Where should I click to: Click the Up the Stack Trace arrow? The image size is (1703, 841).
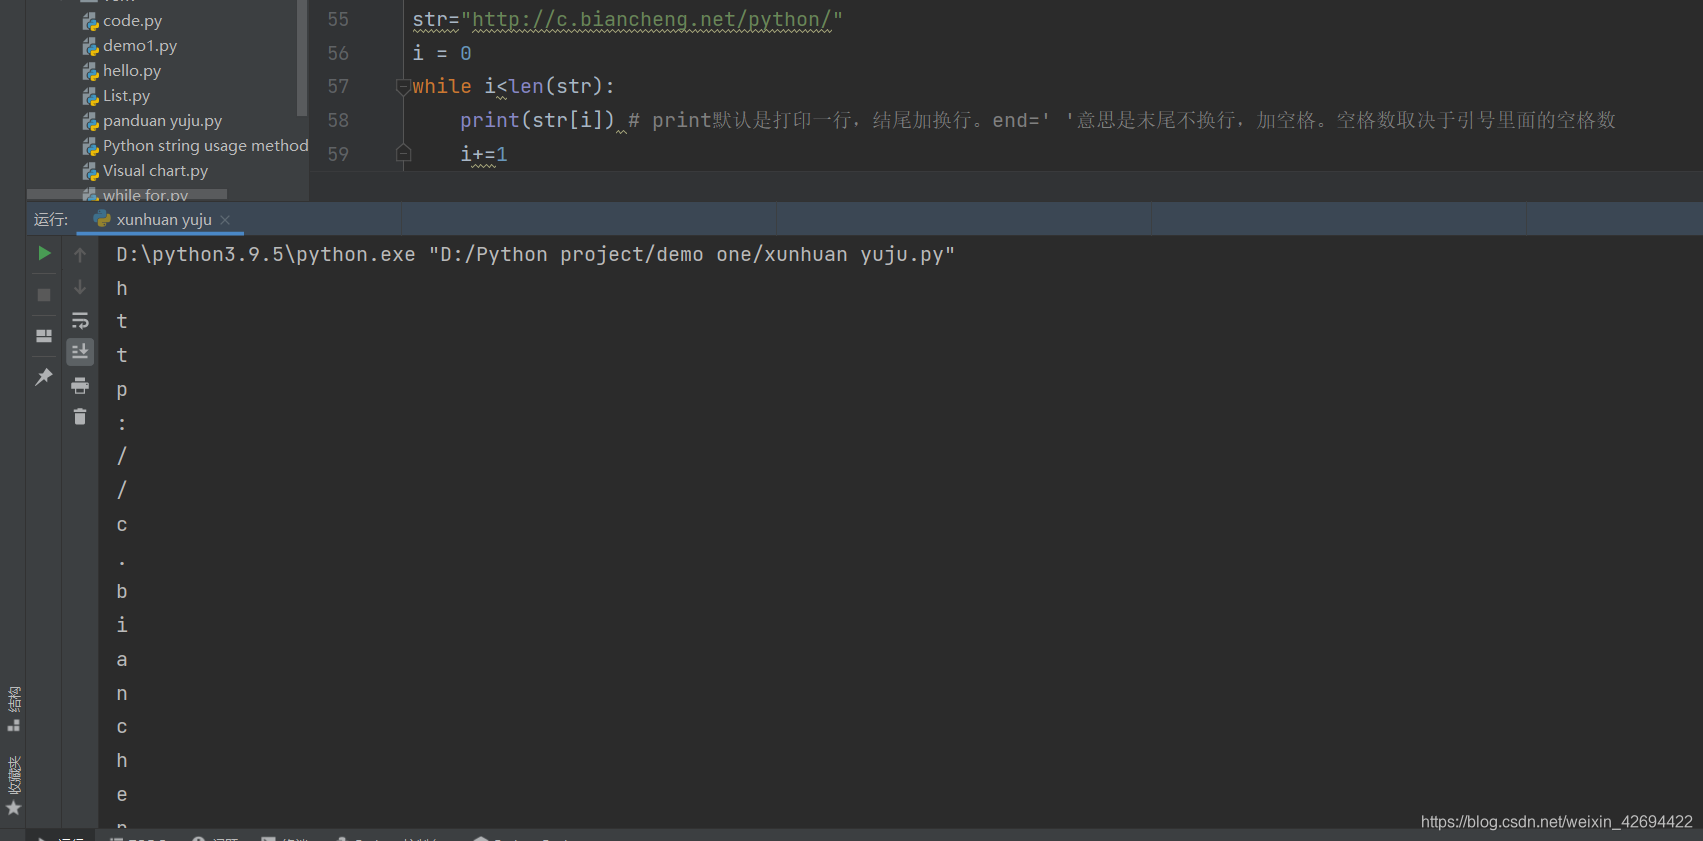pos(80,255)
